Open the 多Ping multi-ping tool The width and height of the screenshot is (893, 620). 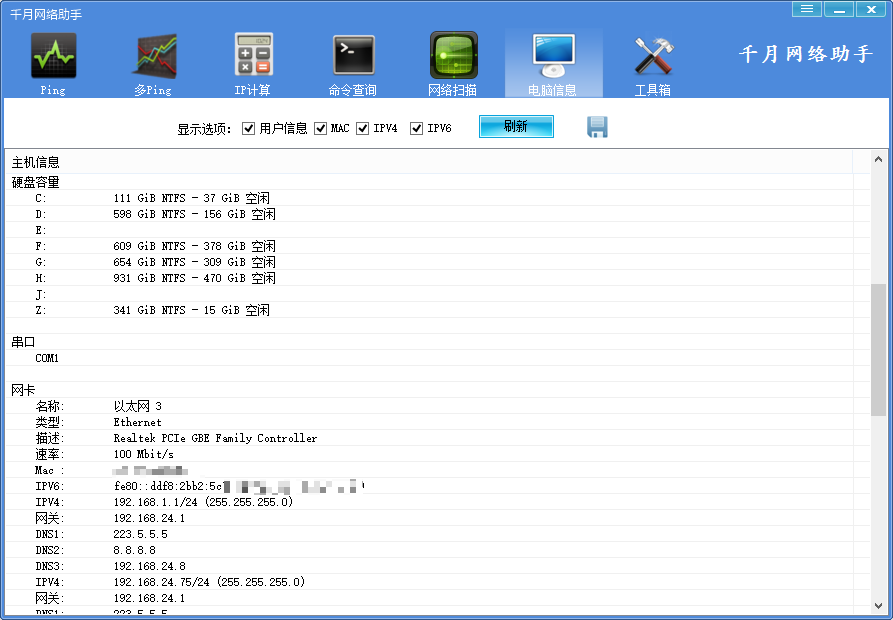pos(153,64)
